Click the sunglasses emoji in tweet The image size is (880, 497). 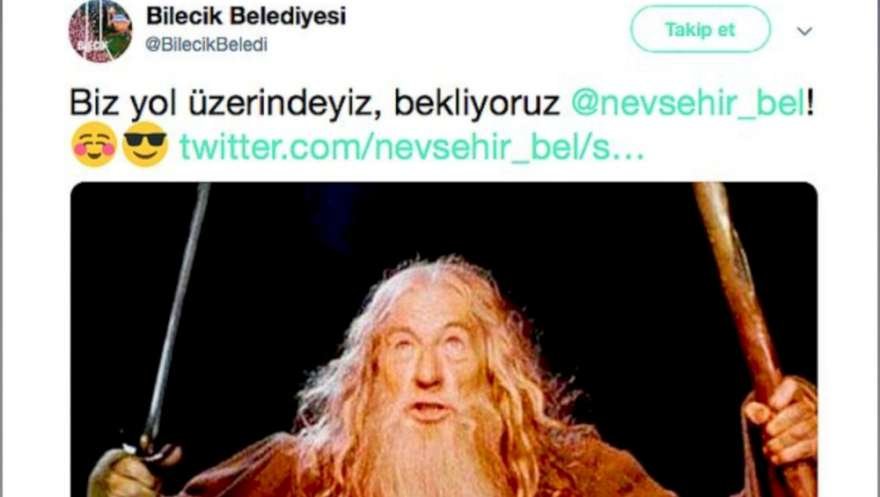click(145, 145)
